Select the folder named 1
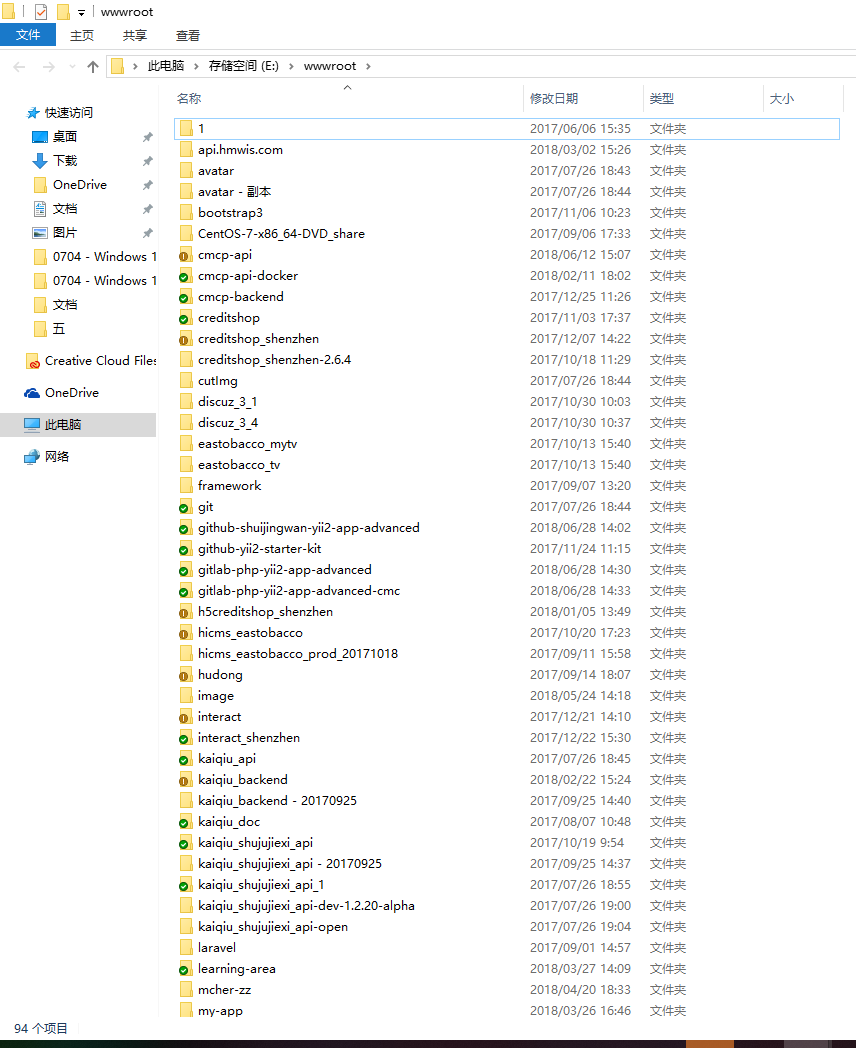Viewport: 856px width, 1048px height. [506, 129]
